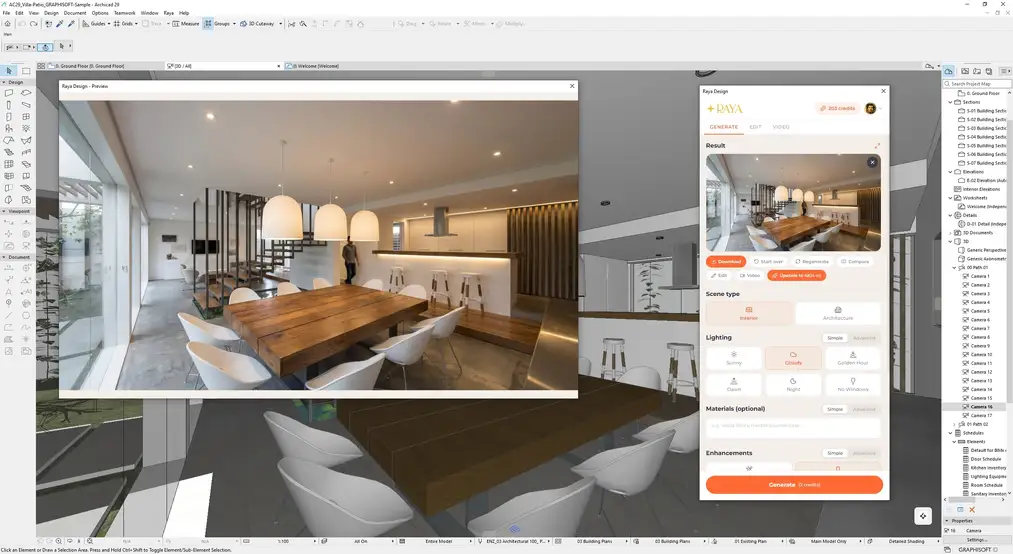Click the Raya result thumbnail image
1013x554 pixels.
coord(793,202)
